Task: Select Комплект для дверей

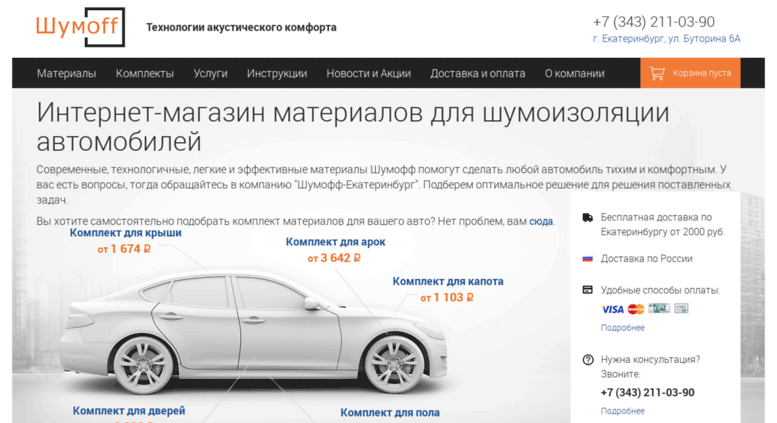Action: click(129, 411)
